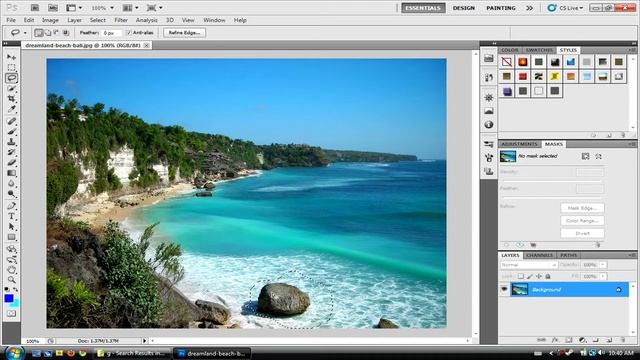This screenshot has width=640, height=360.
Task: Create a new layer icon
Action: click(x=609, y=340)
